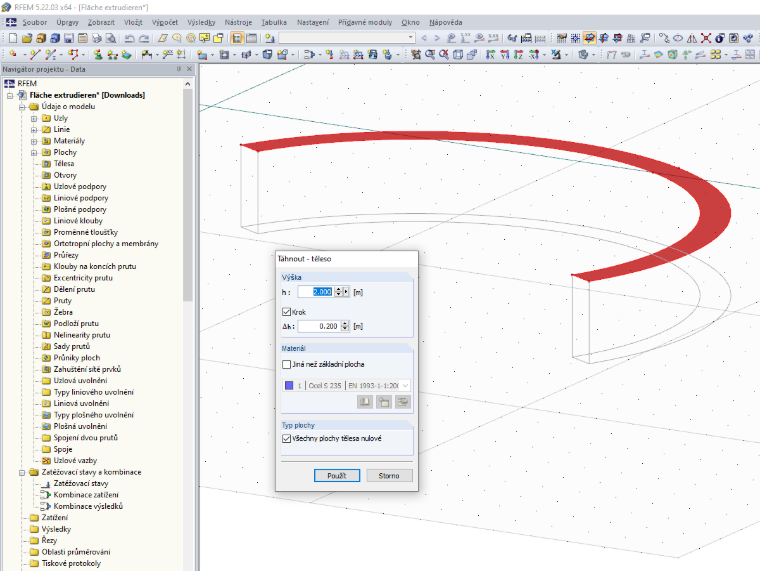Click the New model icon
Image resolution: width=760 pixels, height=571 pixels.
point(13,38)
